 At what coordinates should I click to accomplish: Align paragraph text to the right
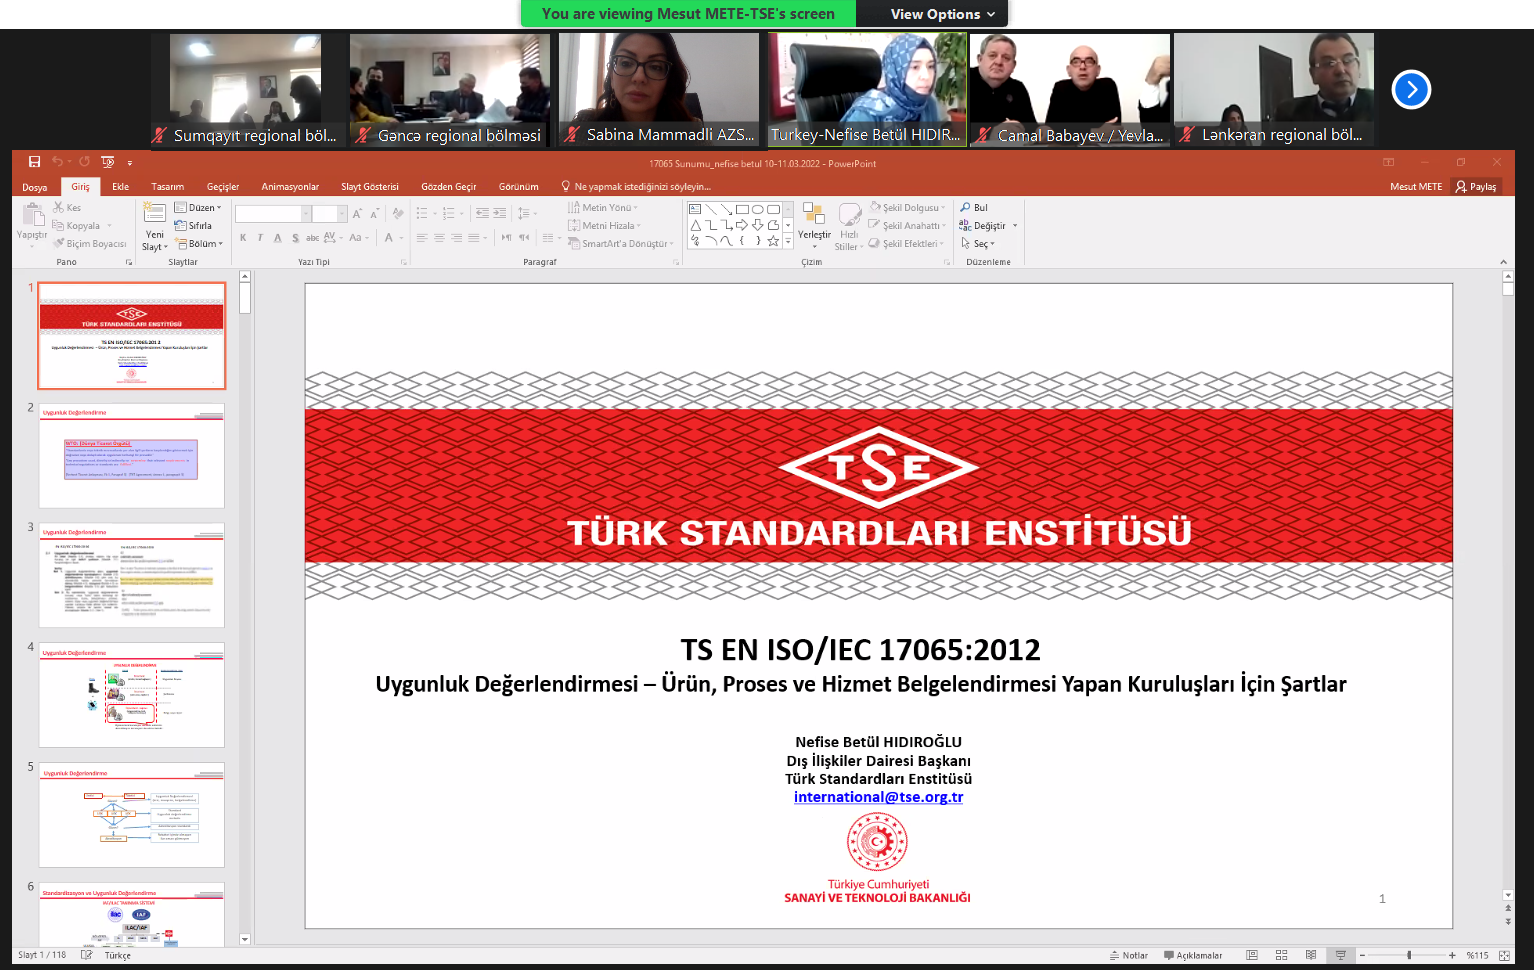coord(456,238)
